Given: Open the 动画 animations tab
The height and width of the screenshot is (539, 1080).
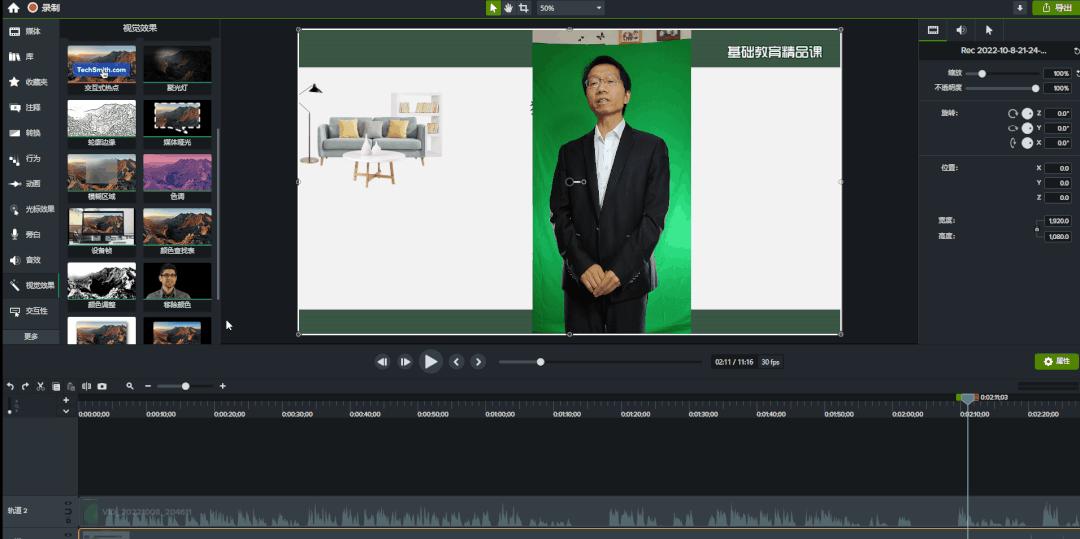Looking at the screenshot, I should coord(30,184).
